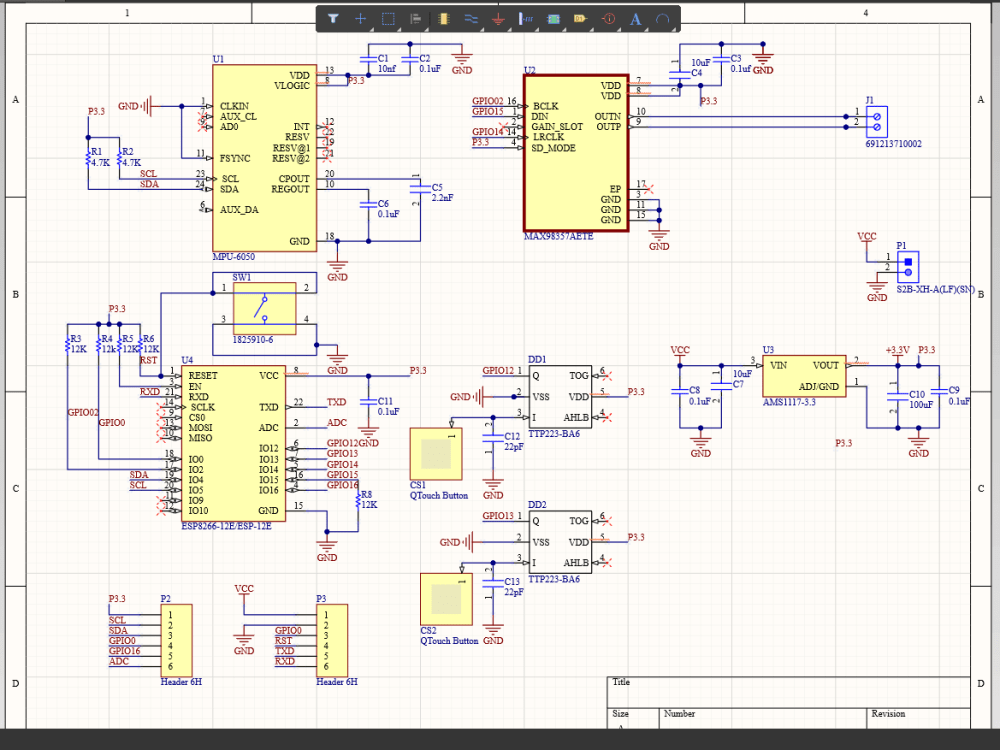Activate the Place Wire tool

471,18
